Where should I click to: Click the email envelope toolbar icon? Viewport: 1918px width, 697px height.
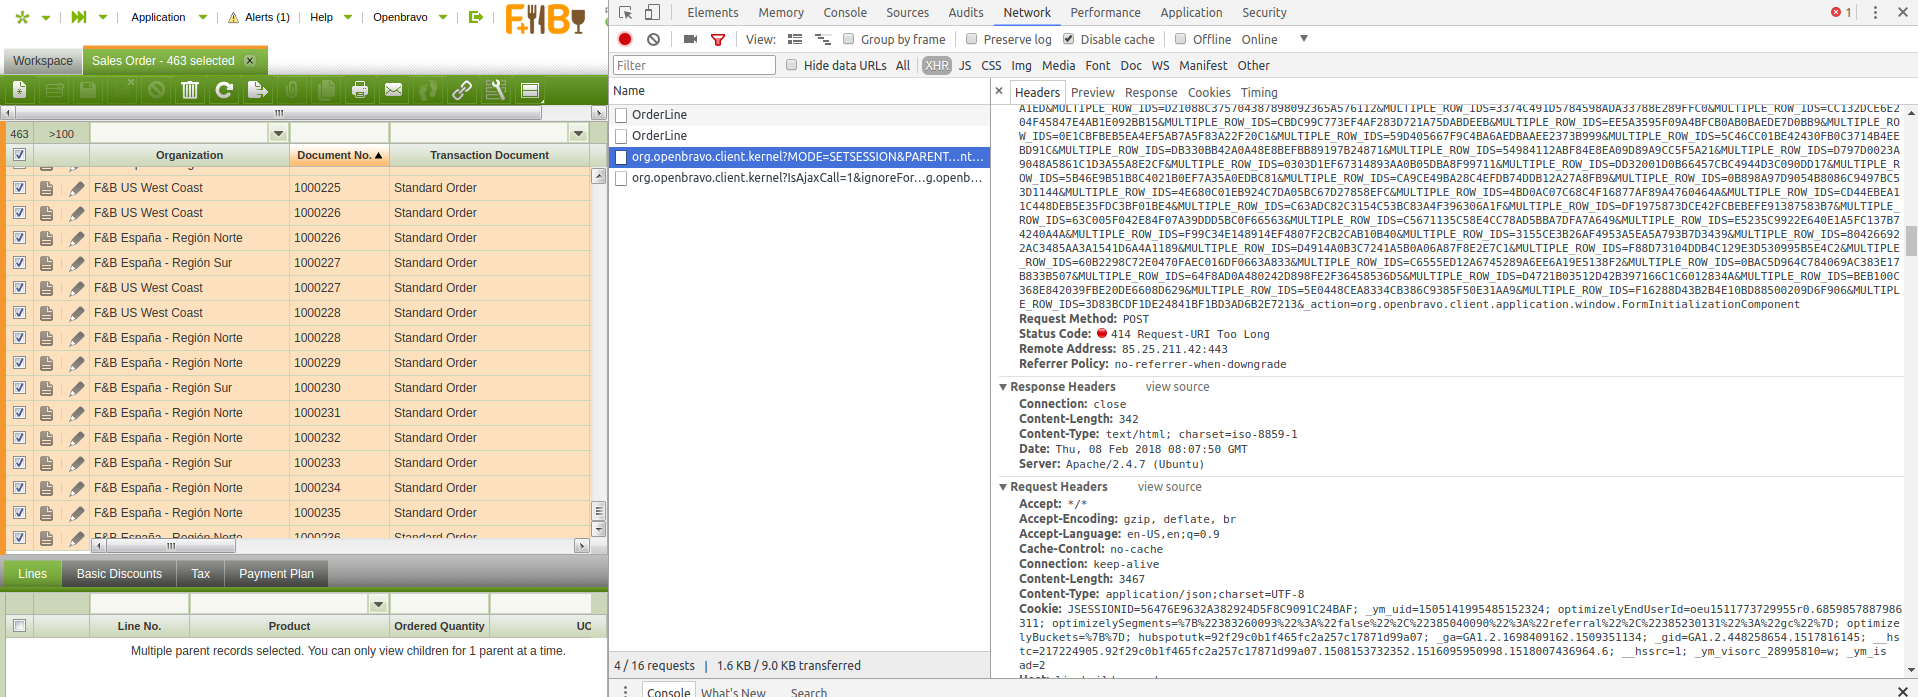click(394, 91)
